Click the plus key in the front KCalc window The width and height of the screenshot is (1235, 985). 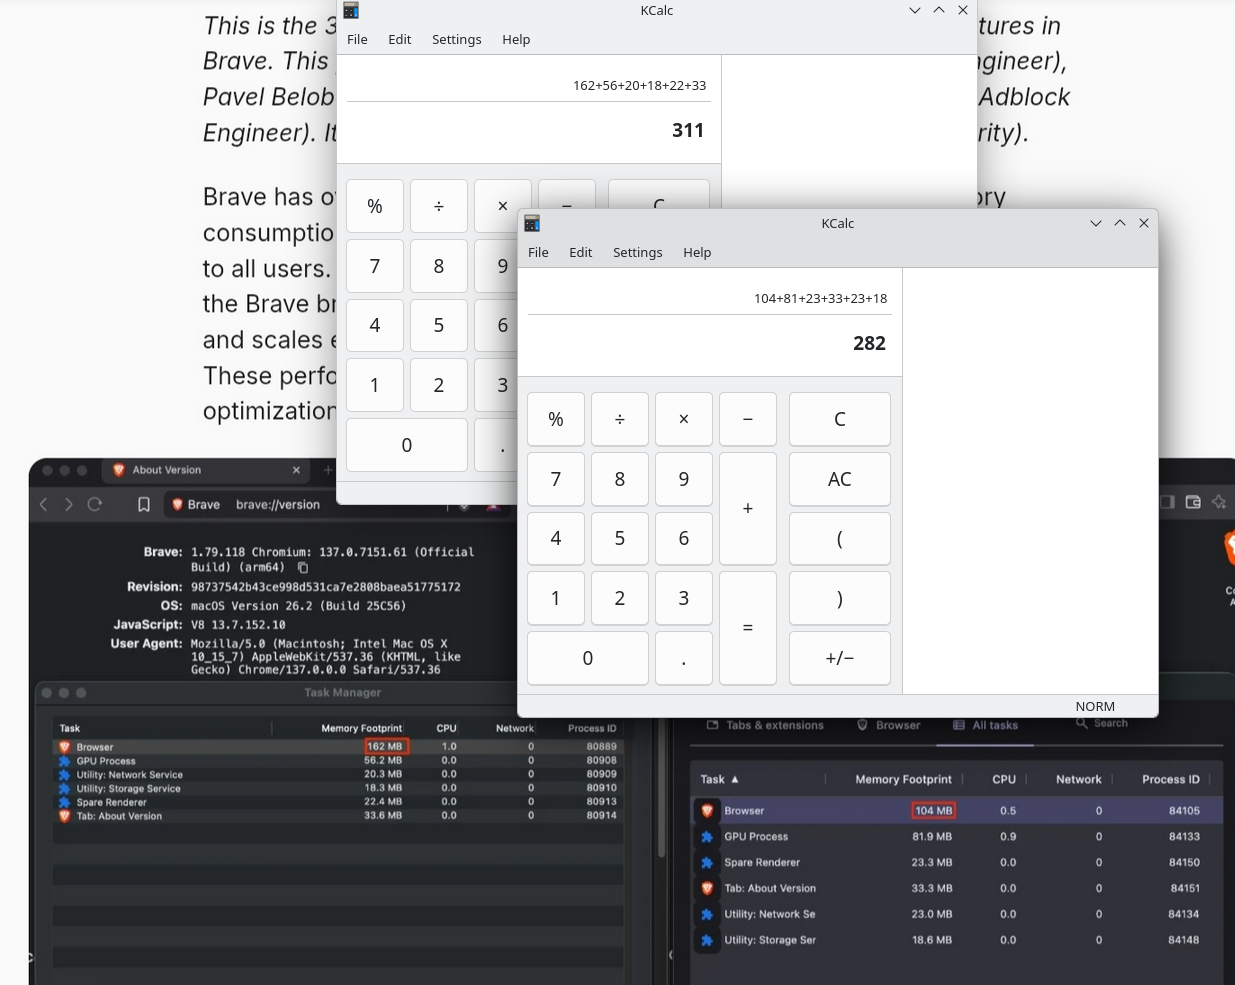(748, 508)
